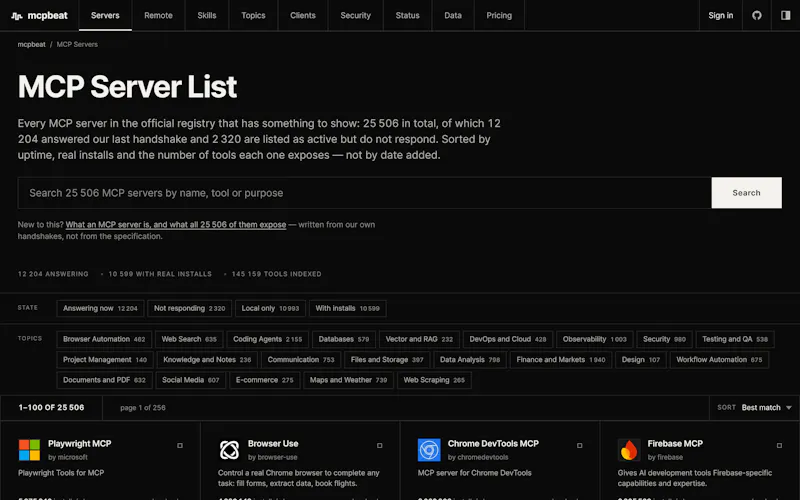This screenshot has width=800, height=500.
Task: Tick the Playwright MCP card checkbox
Action: pyautogui.click(x=180, y=445)
